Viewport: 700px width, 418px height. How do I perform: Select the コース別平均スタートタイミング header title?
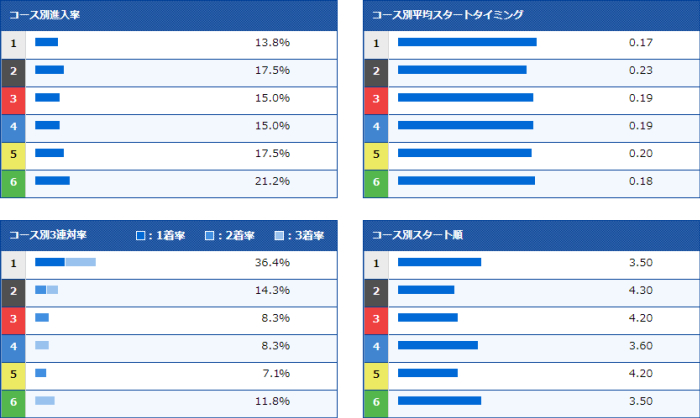[x=446, y=15]
